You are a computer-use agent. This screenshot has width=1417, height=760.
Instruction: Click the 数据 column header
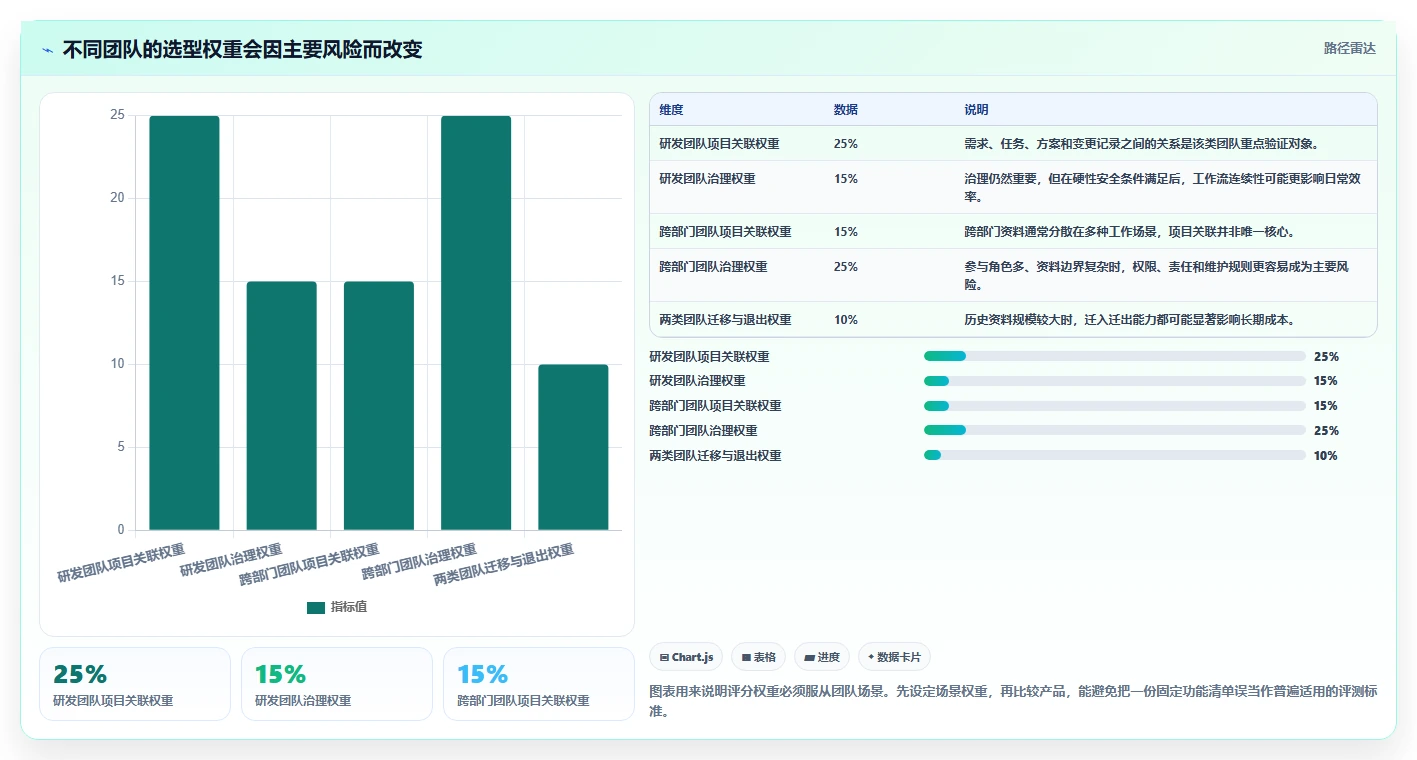tap(845, 110)
